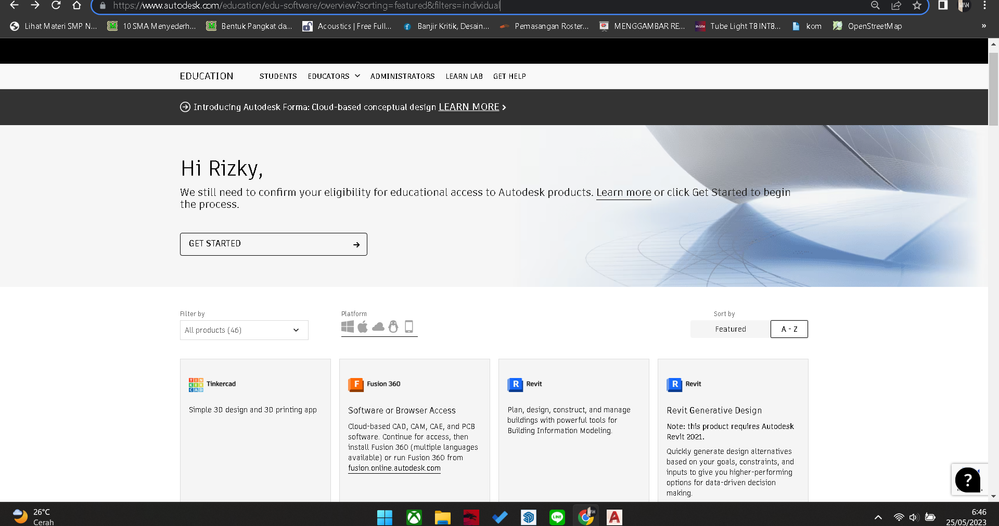
Task: Bookmark this page with star icon
Action: tap(917, 5)
